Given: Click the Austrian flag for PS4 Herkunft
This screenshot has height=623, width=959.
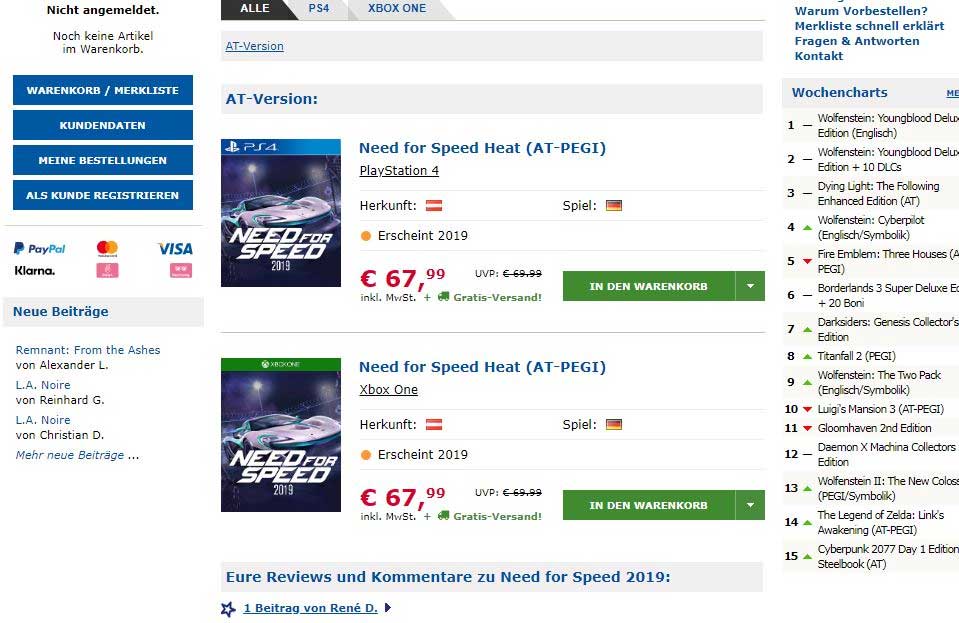Looking at the screenshot, I should [434, 205].
